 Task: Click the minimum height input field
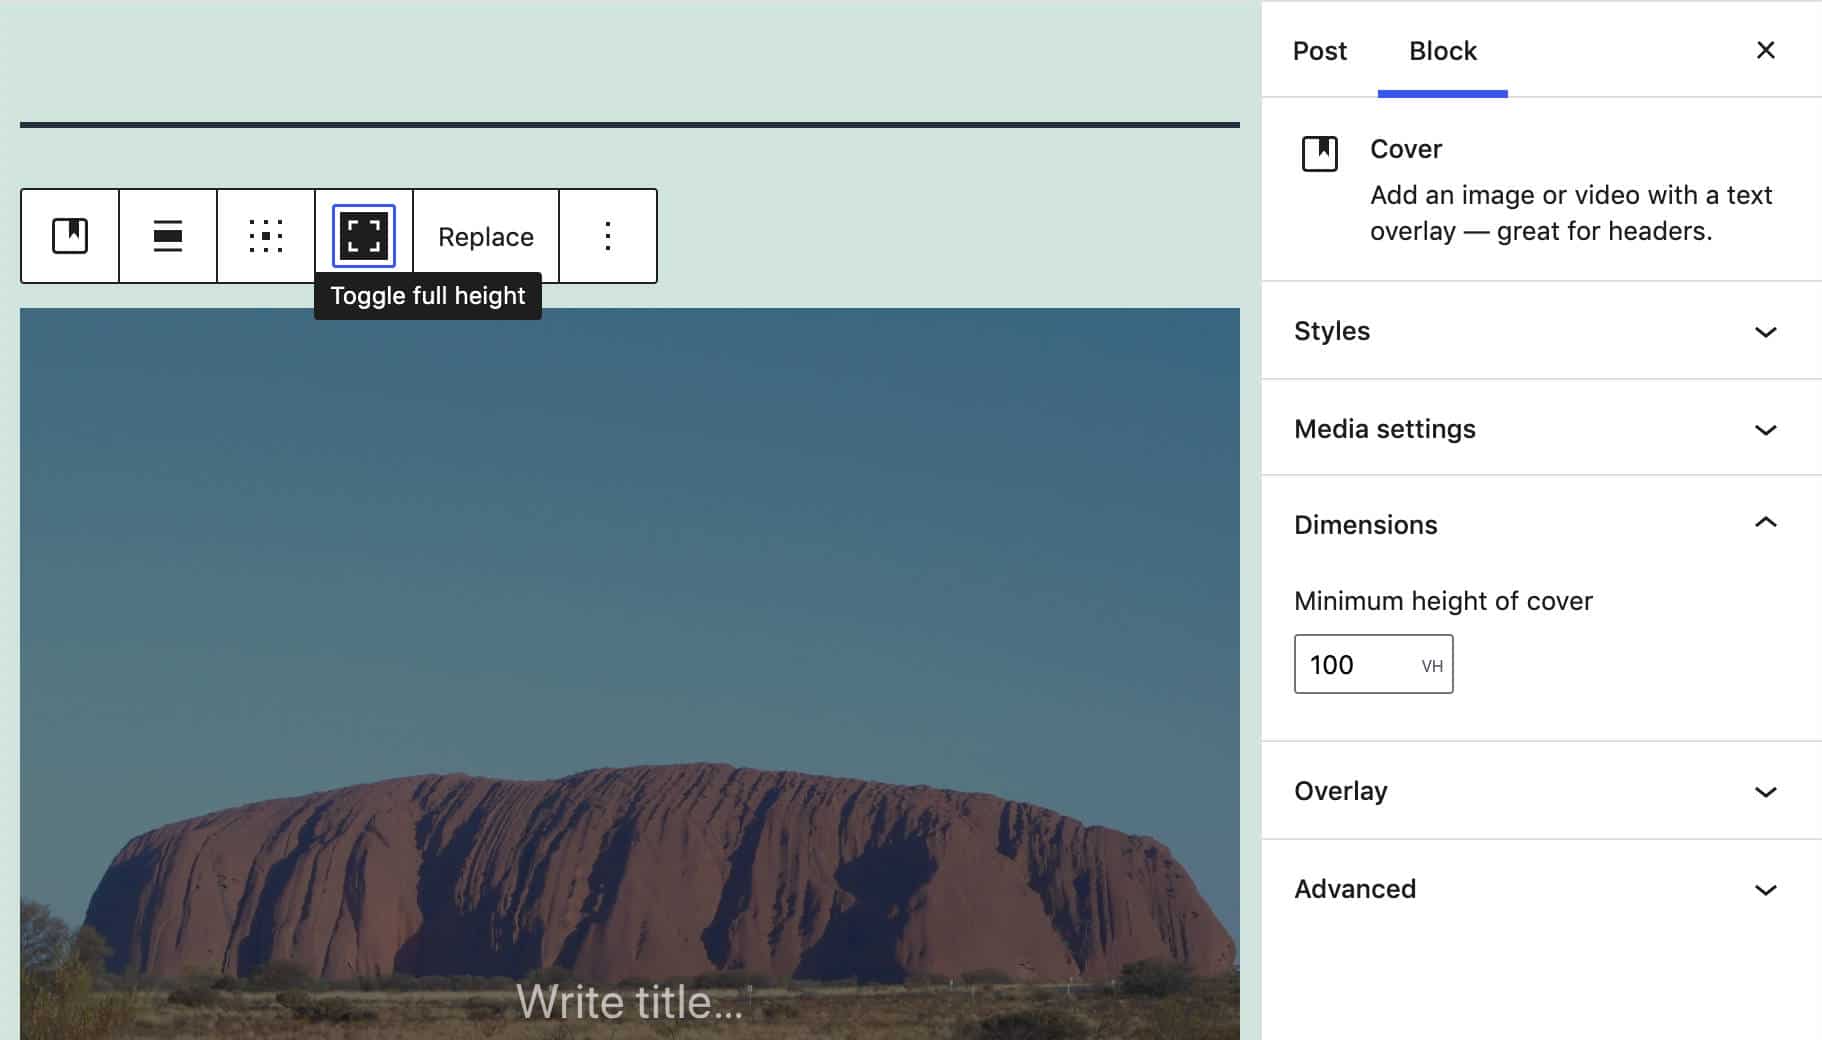coord(1354,665)
